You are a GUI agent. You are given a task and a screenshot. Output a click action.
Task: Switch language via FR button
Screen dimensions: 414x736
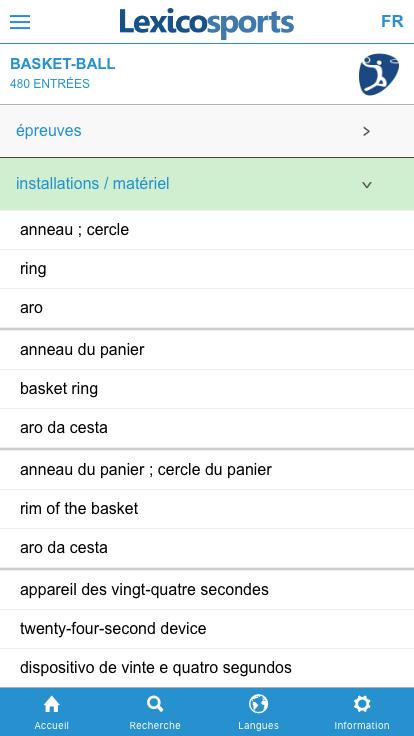392,22
